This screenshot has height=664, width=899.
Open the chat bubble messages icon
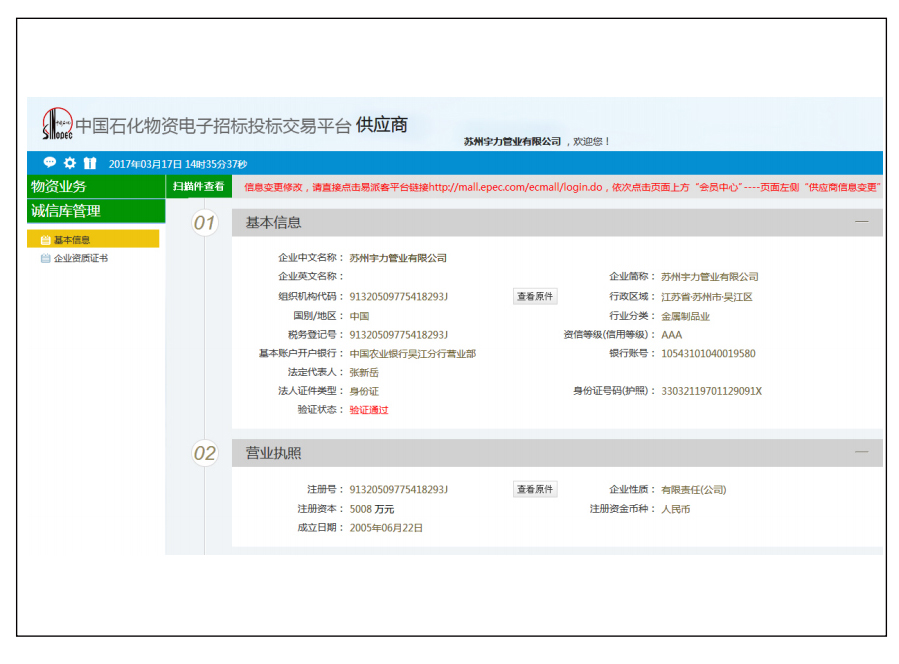(x=50, y=163)
